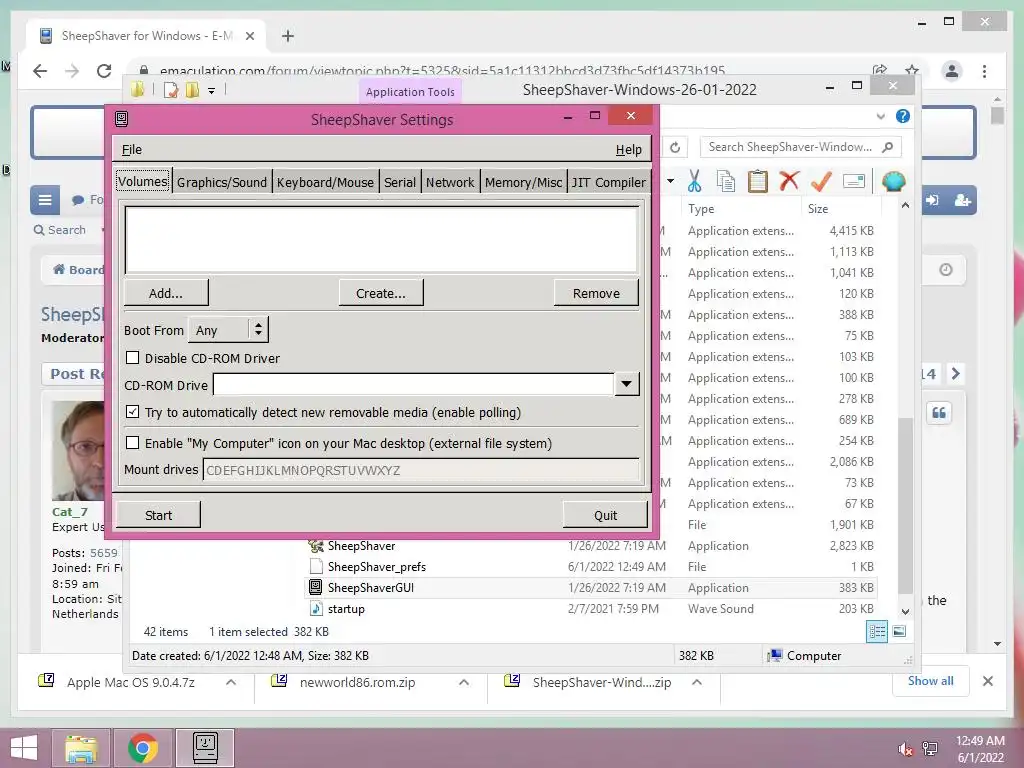Go back in Chrome

(x=40, y=71)
